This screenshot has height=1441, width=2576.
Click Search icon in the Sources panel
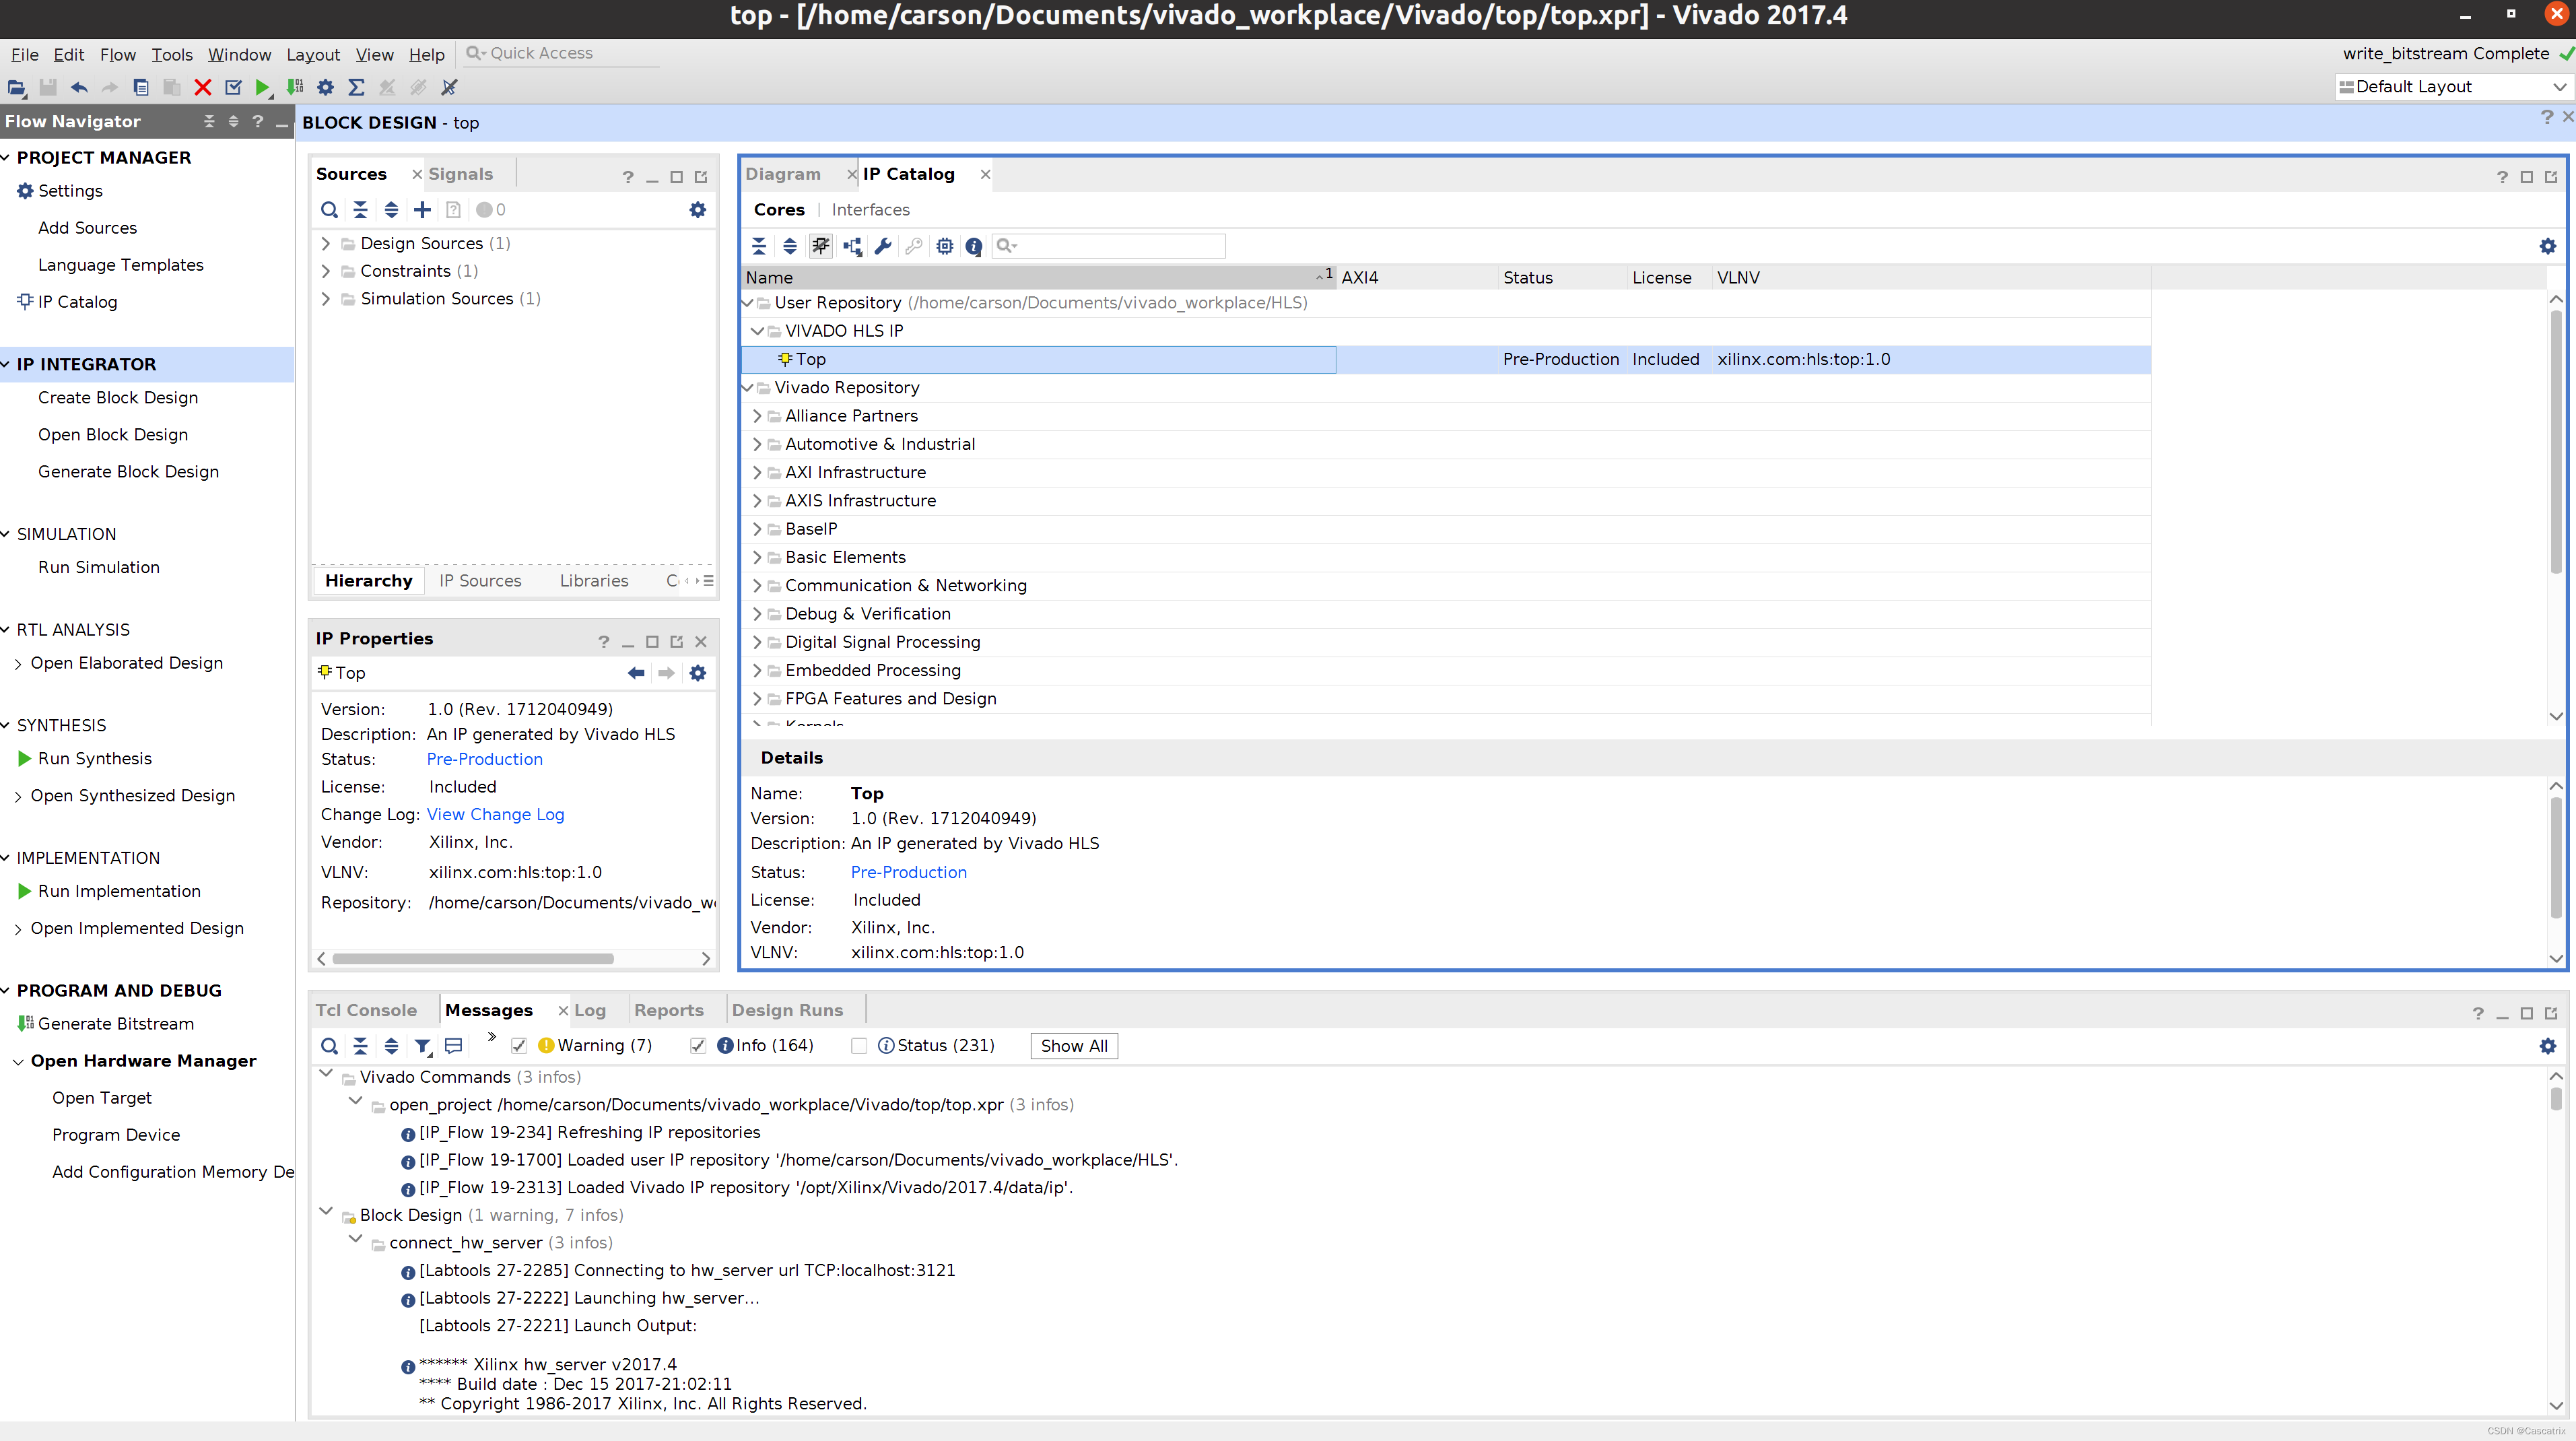click(329, 210)
